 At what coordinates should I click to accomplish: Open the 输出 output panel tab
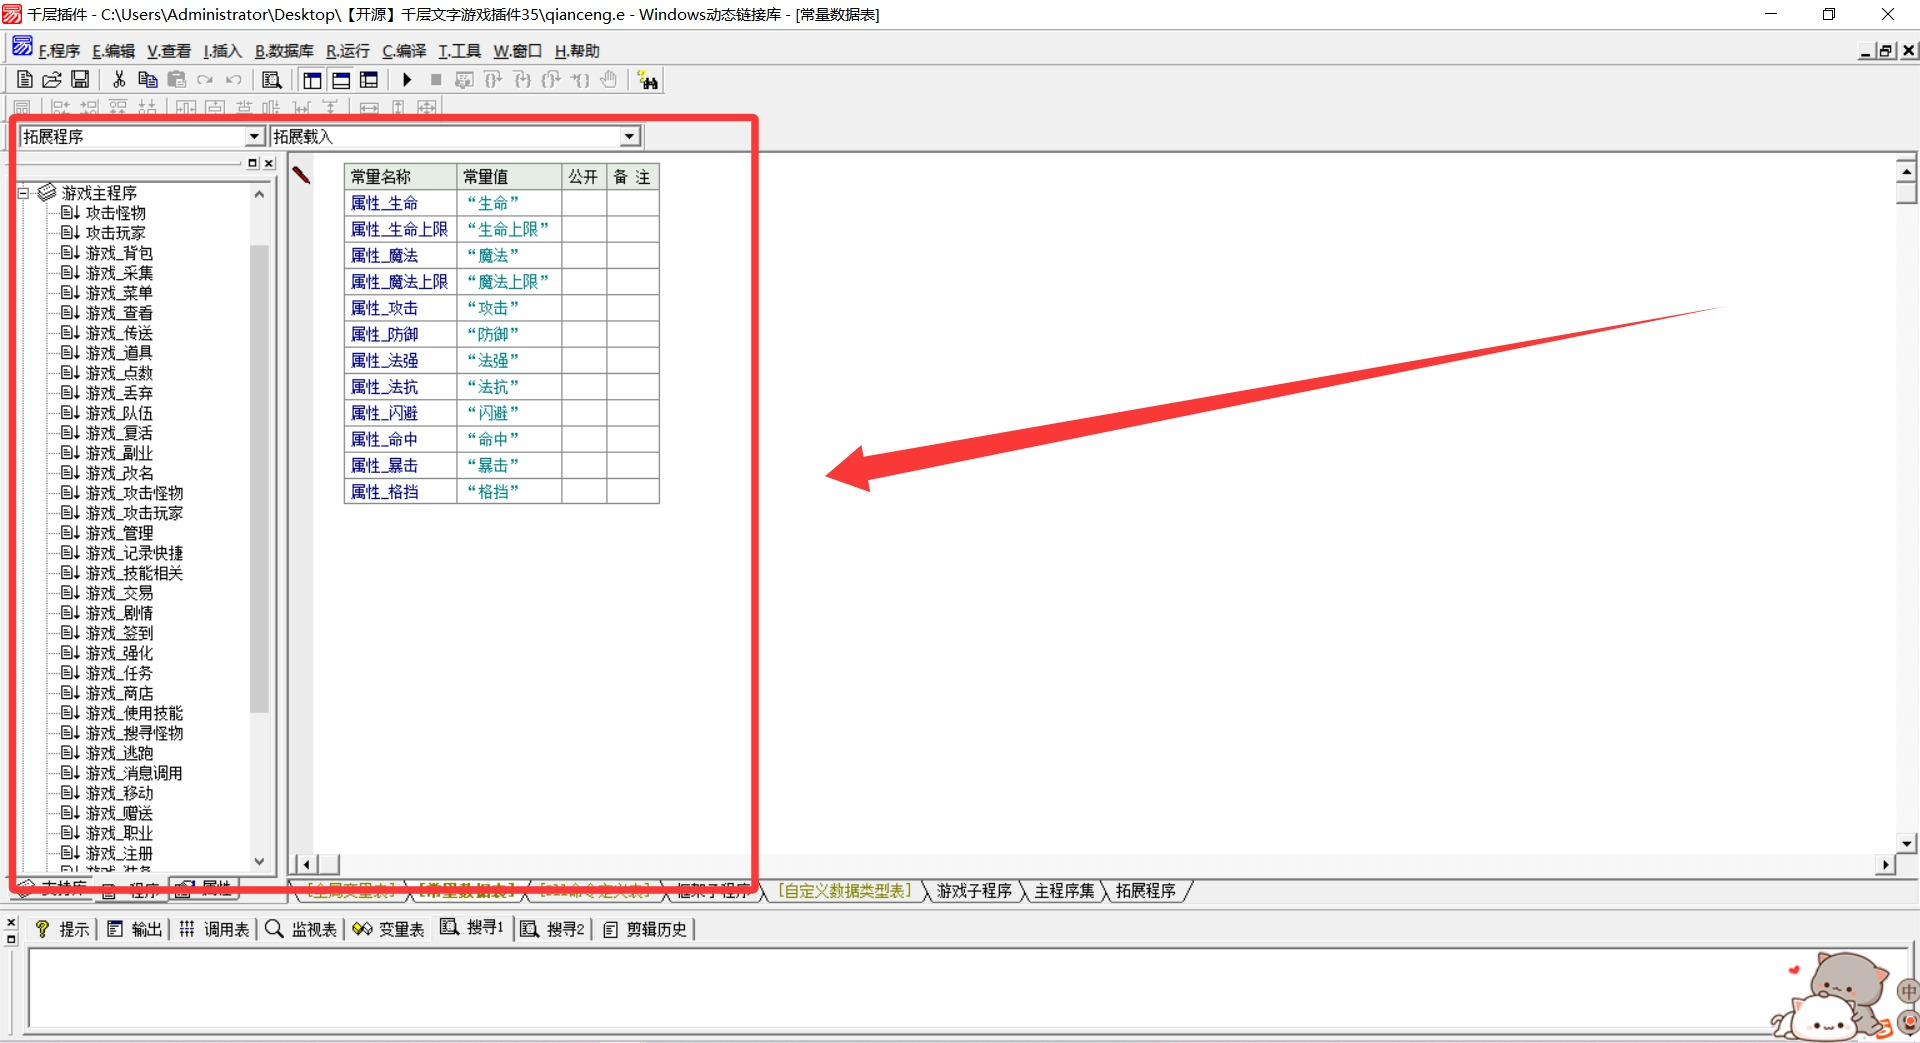[x=136, y=929]
